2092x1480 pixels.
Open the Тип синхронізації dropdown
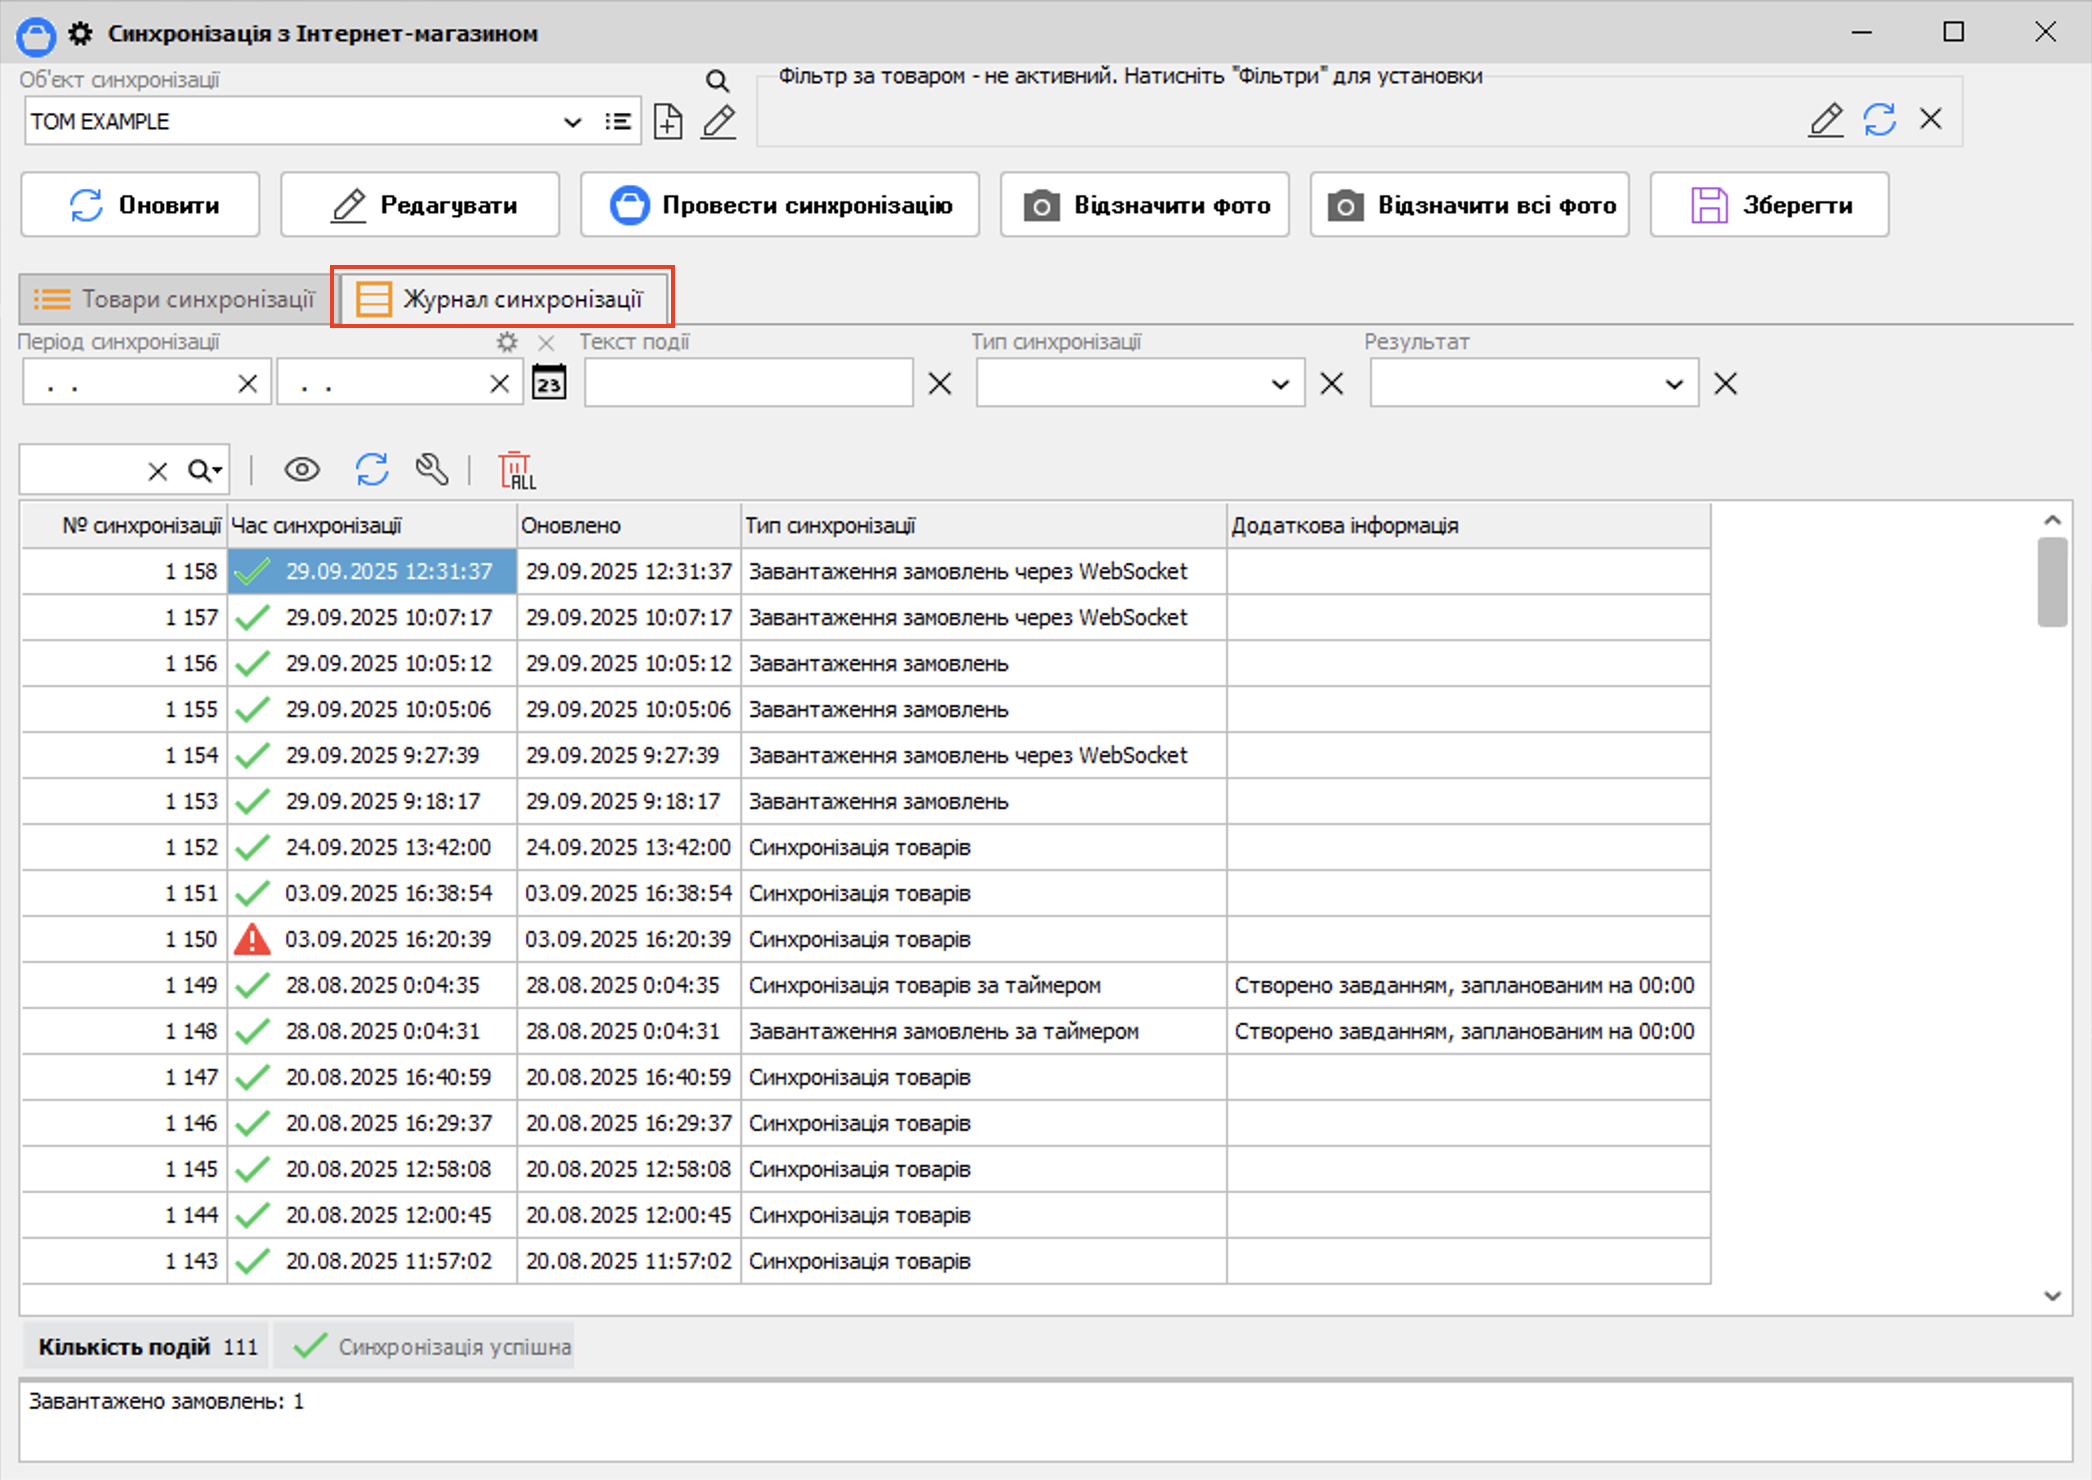1279,384
